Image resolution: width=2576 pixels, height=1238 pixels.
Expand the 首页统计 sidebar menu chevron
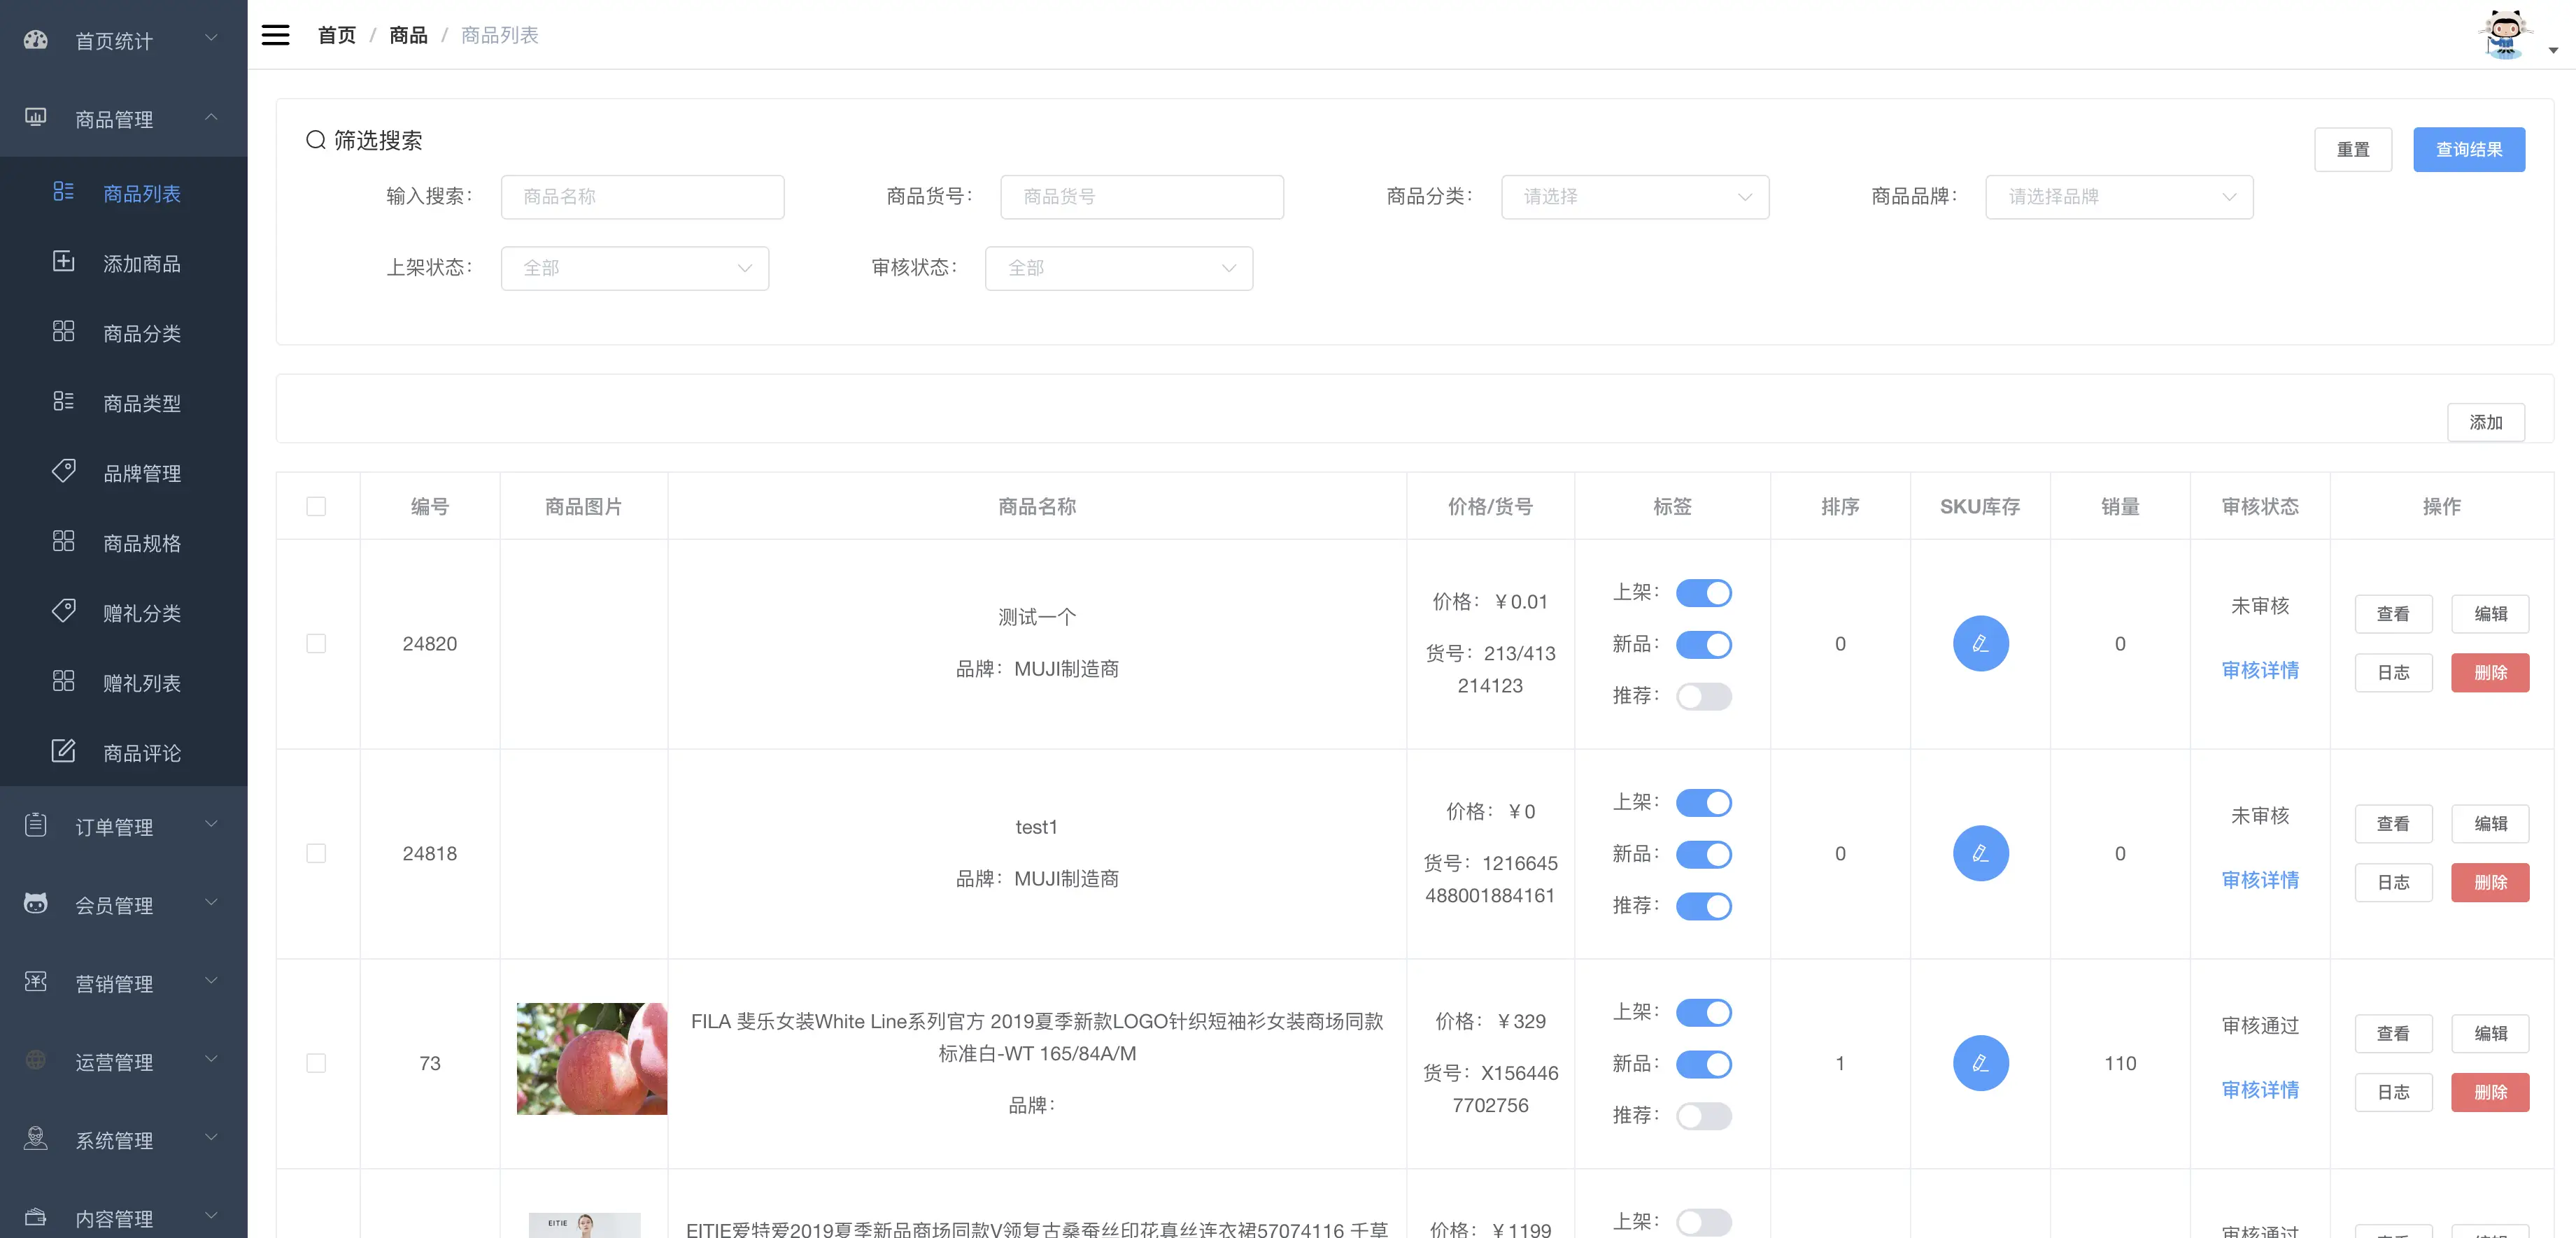tap(211, 38)
